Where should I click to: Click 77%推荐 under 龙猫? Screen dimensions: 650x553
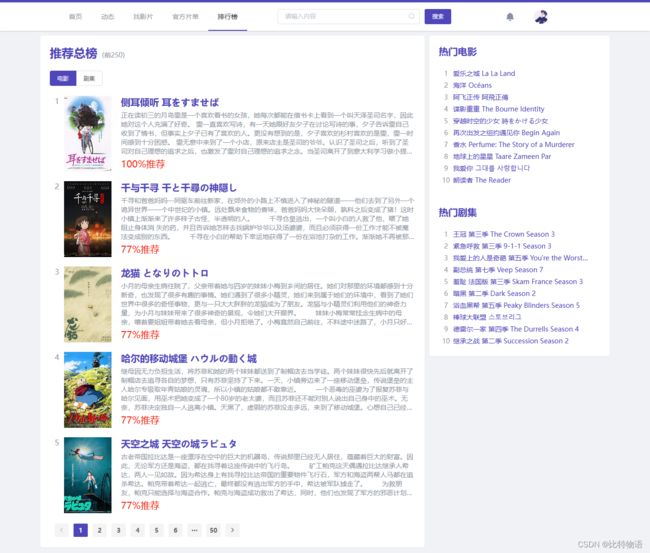(x=140, y=335)
